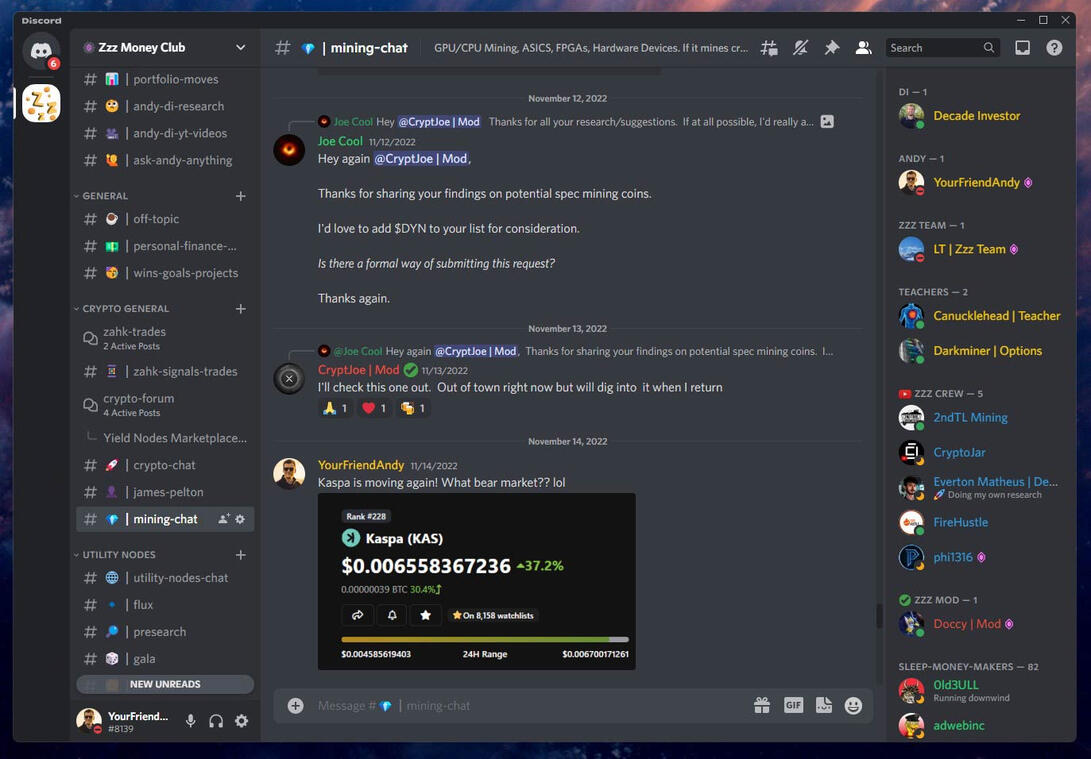Open User Settings gear
This screenshot has width=1091, height=759.
point(241,721)
